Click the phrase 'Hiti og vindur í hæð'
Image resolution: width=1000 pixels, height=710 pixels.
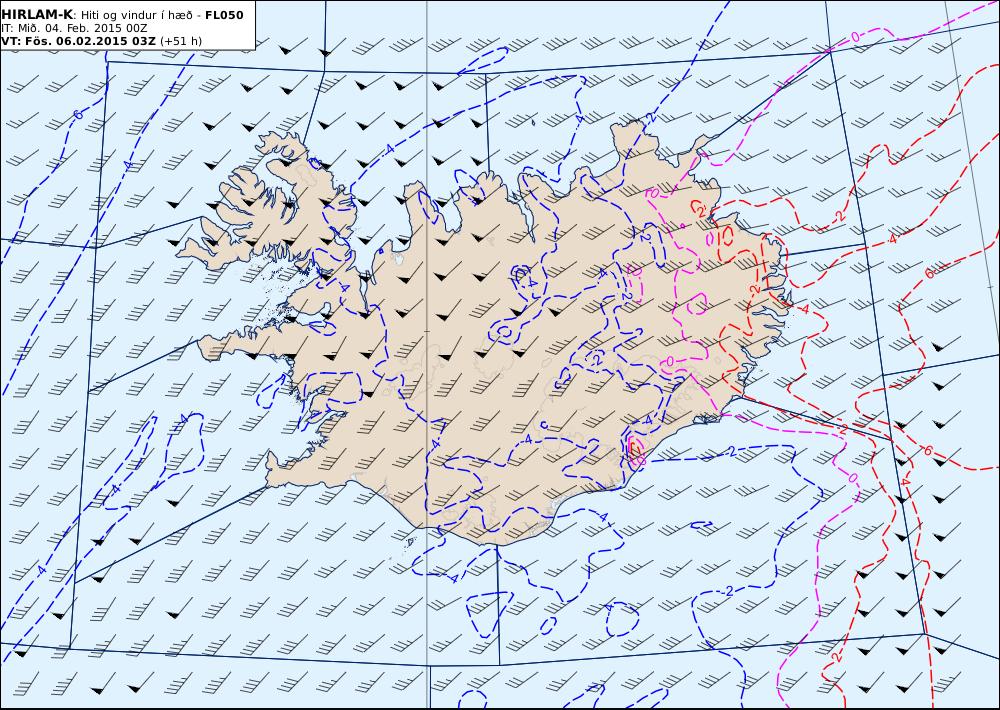click(137, 15)
